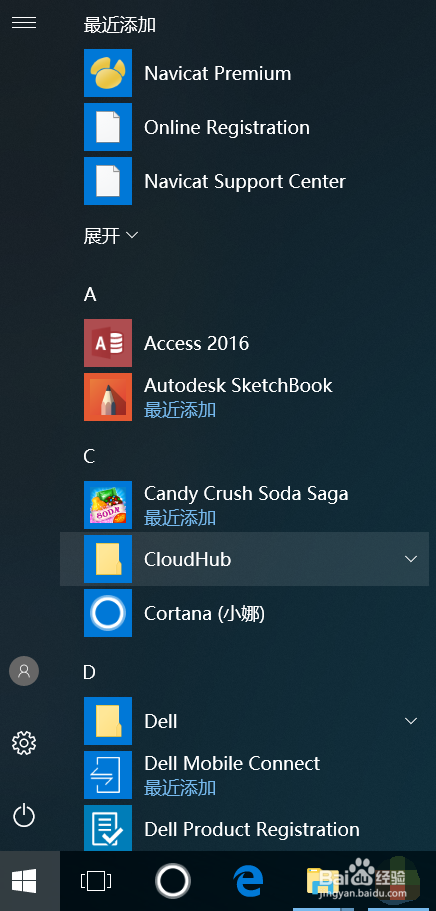Select Autodesk SketchBook text label
The image size is (436, 911).
[x=238, y=385]
